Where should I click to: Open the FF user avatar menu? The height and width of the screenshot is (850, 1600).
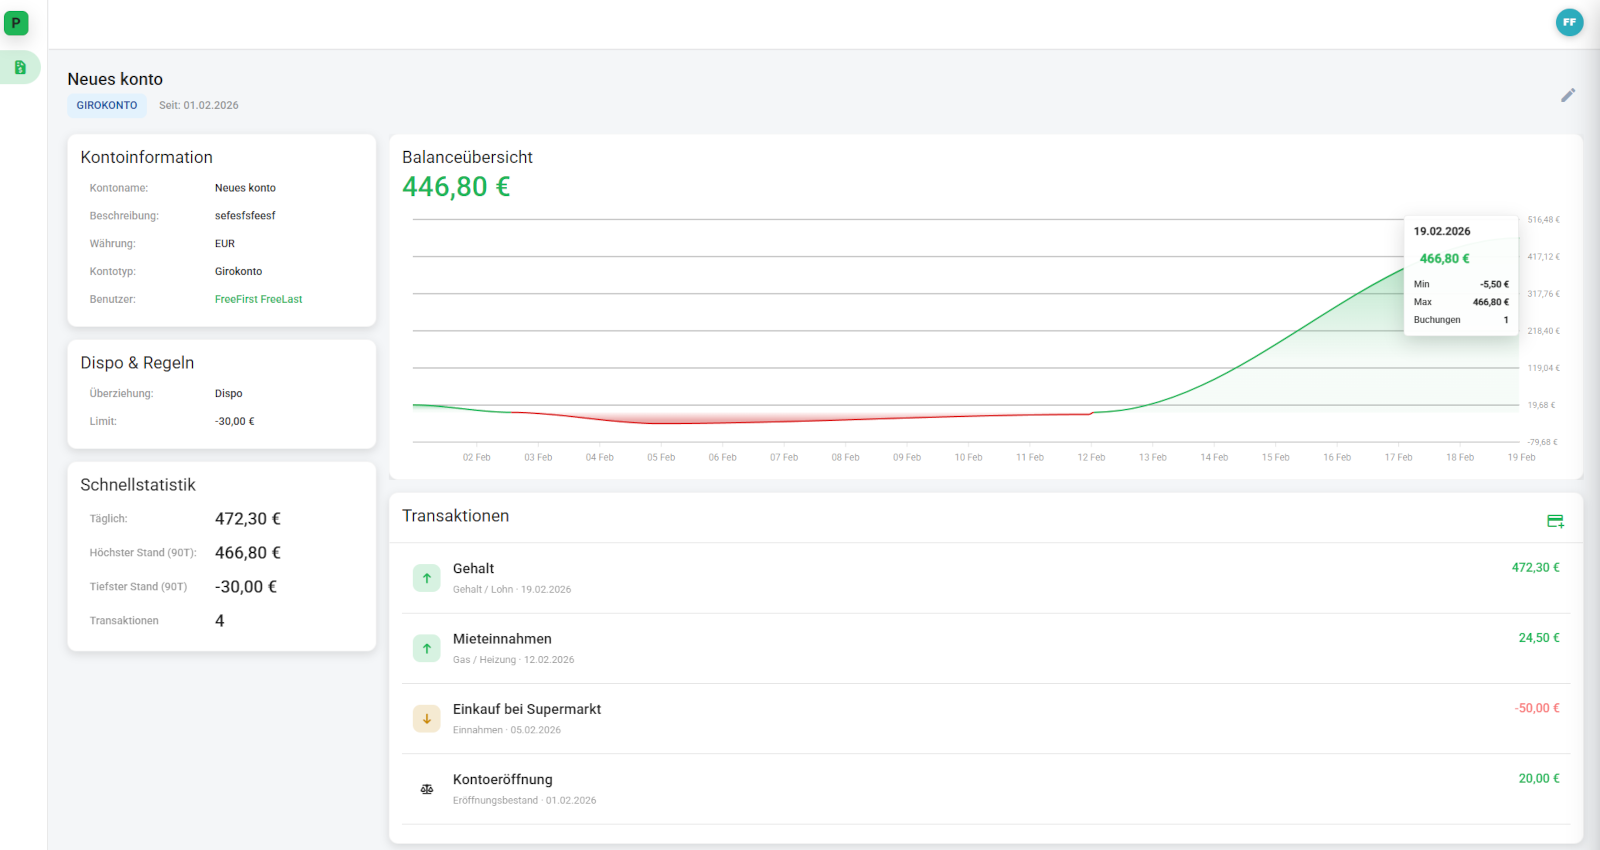pyautogui.click(x=1569, y=22)
